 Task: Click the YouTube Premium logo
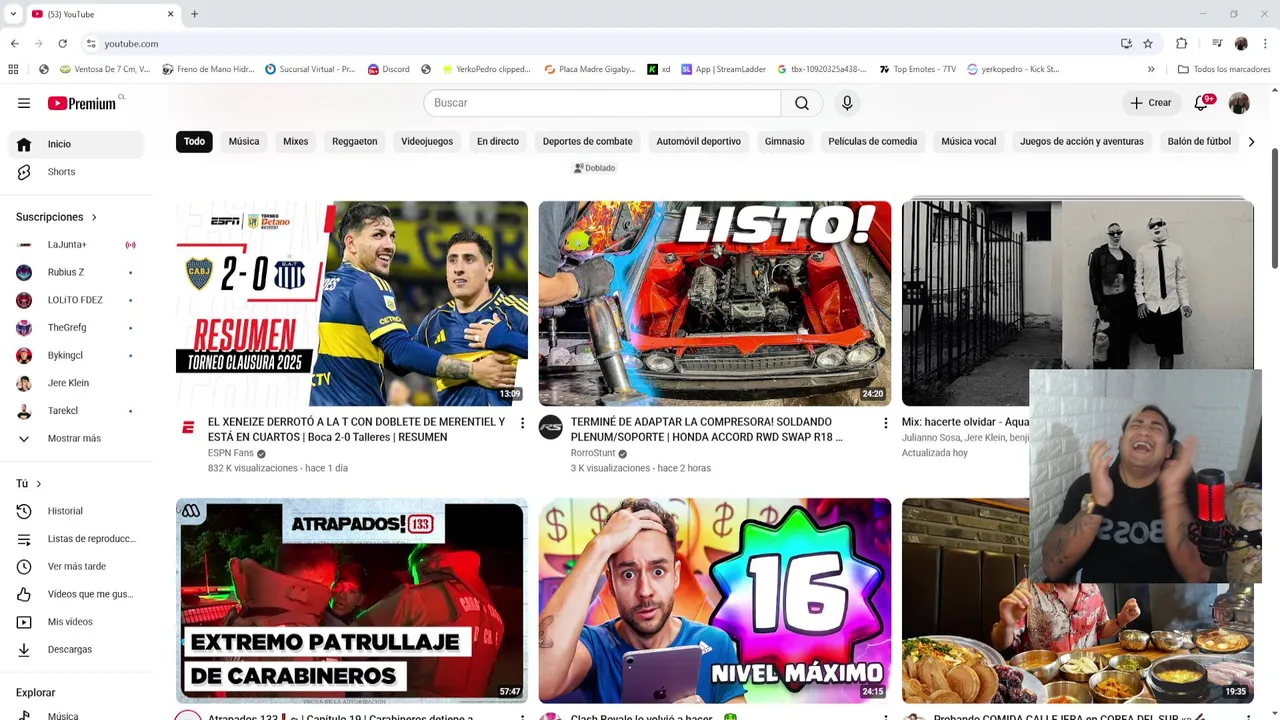click(84, 103)
